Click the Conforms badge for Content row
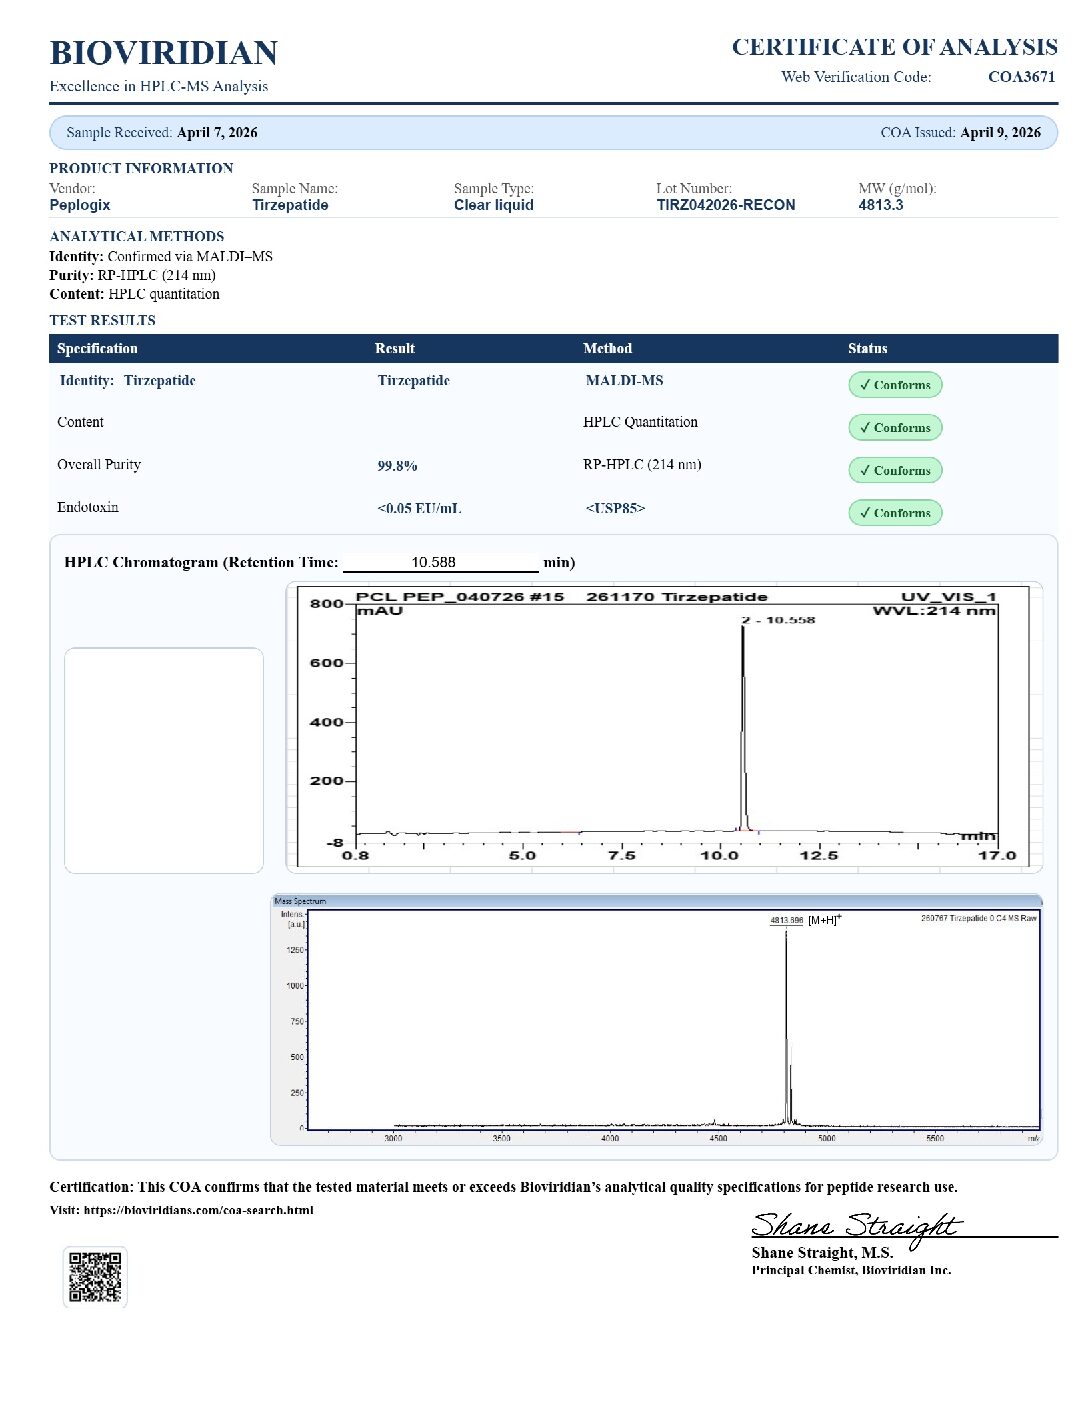This screenshot has height=1408, width=1088. (x=895, y=427)
